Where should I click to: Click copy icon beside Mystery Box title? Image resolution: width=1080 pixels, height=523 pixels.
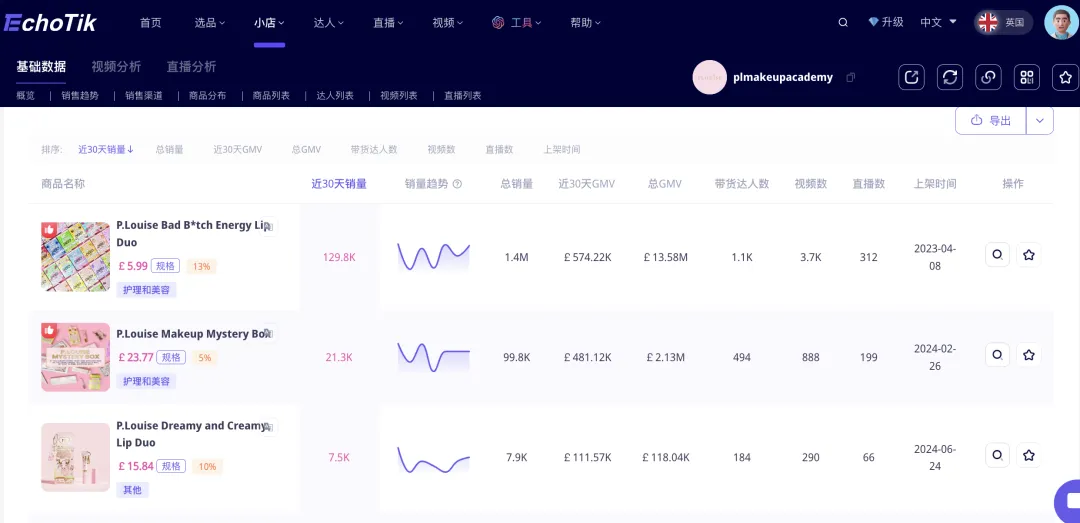(x=269, y=334)
